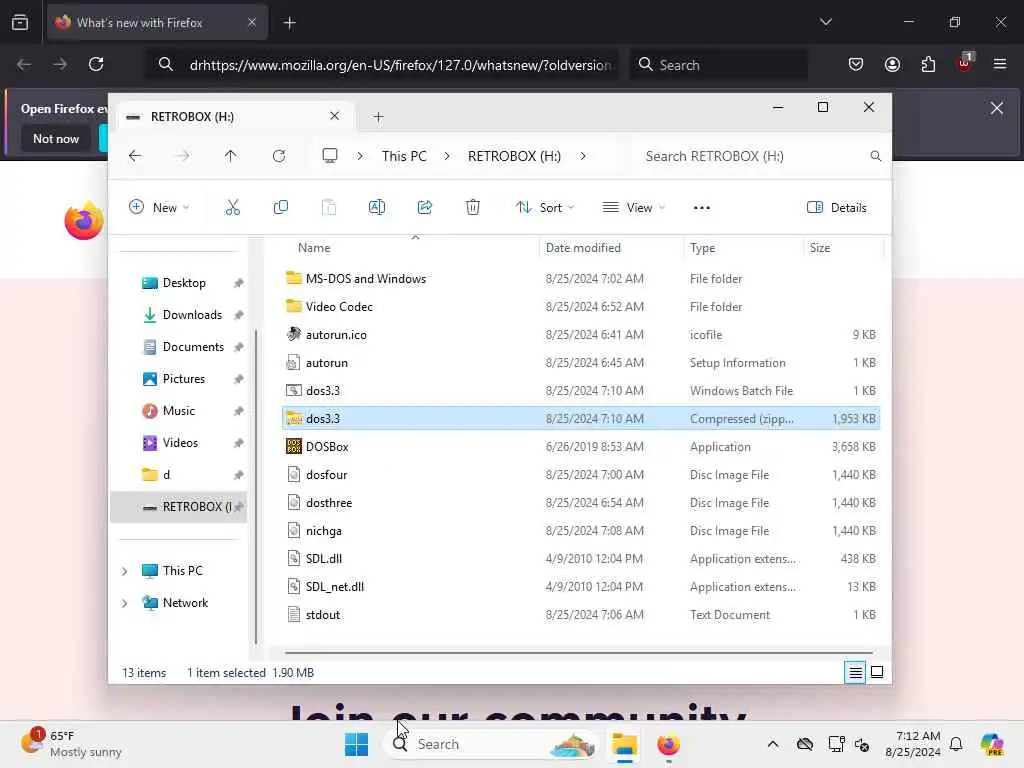The image size is (1024, 768).
Task: Click chevron after RETROBOX (H:) in breadcrumb
Action: pyautogui.click(x=583, y=156)
